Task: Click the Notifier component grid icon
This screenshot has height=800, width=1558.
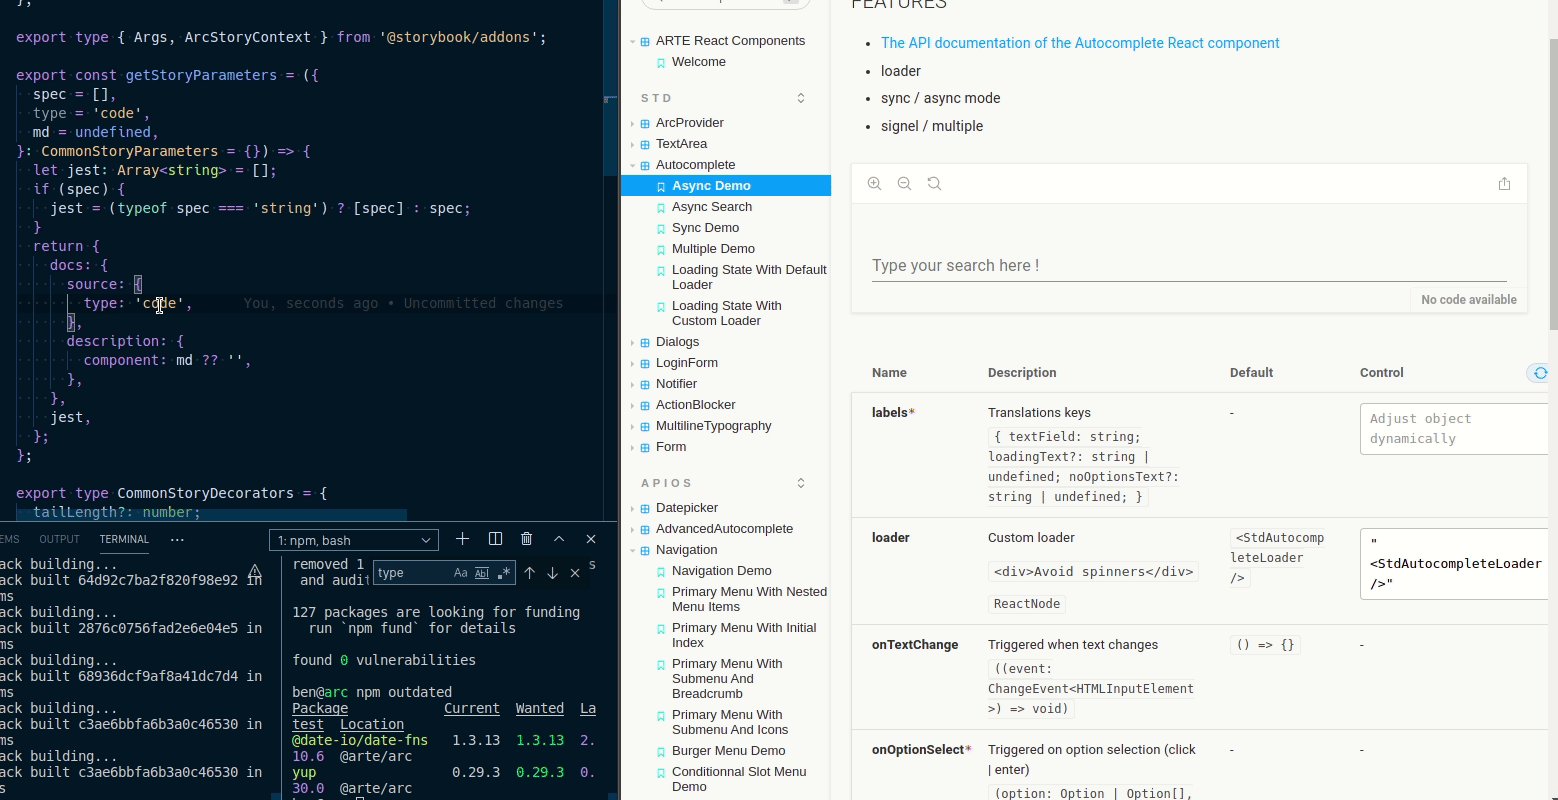Action: (645, 384)
